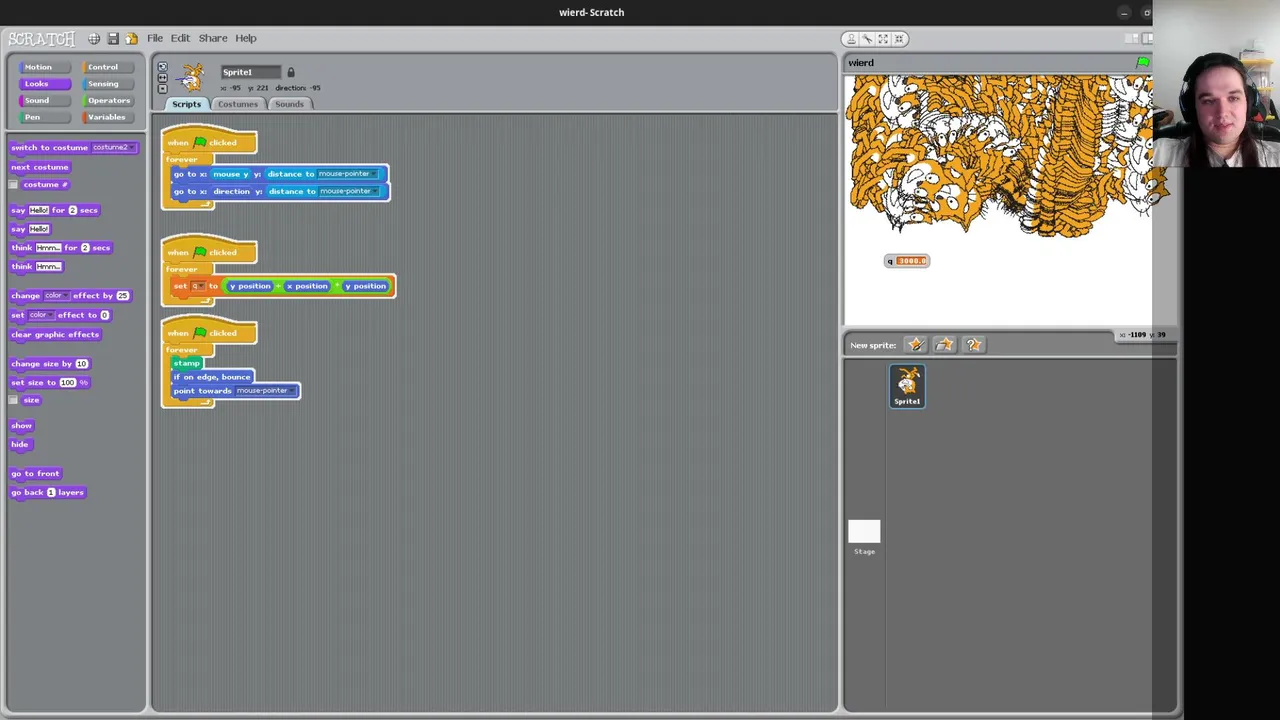Set rotation style to don't rotate

(162, 87)
